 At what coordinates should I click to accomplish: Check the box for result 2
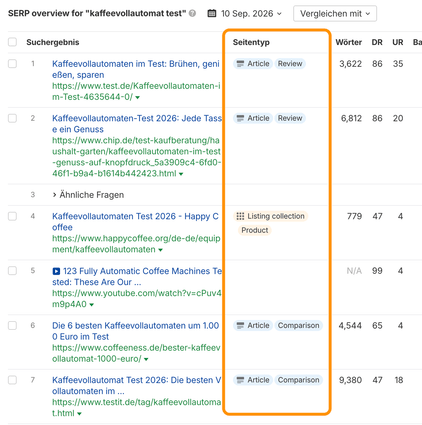(12, 118)
